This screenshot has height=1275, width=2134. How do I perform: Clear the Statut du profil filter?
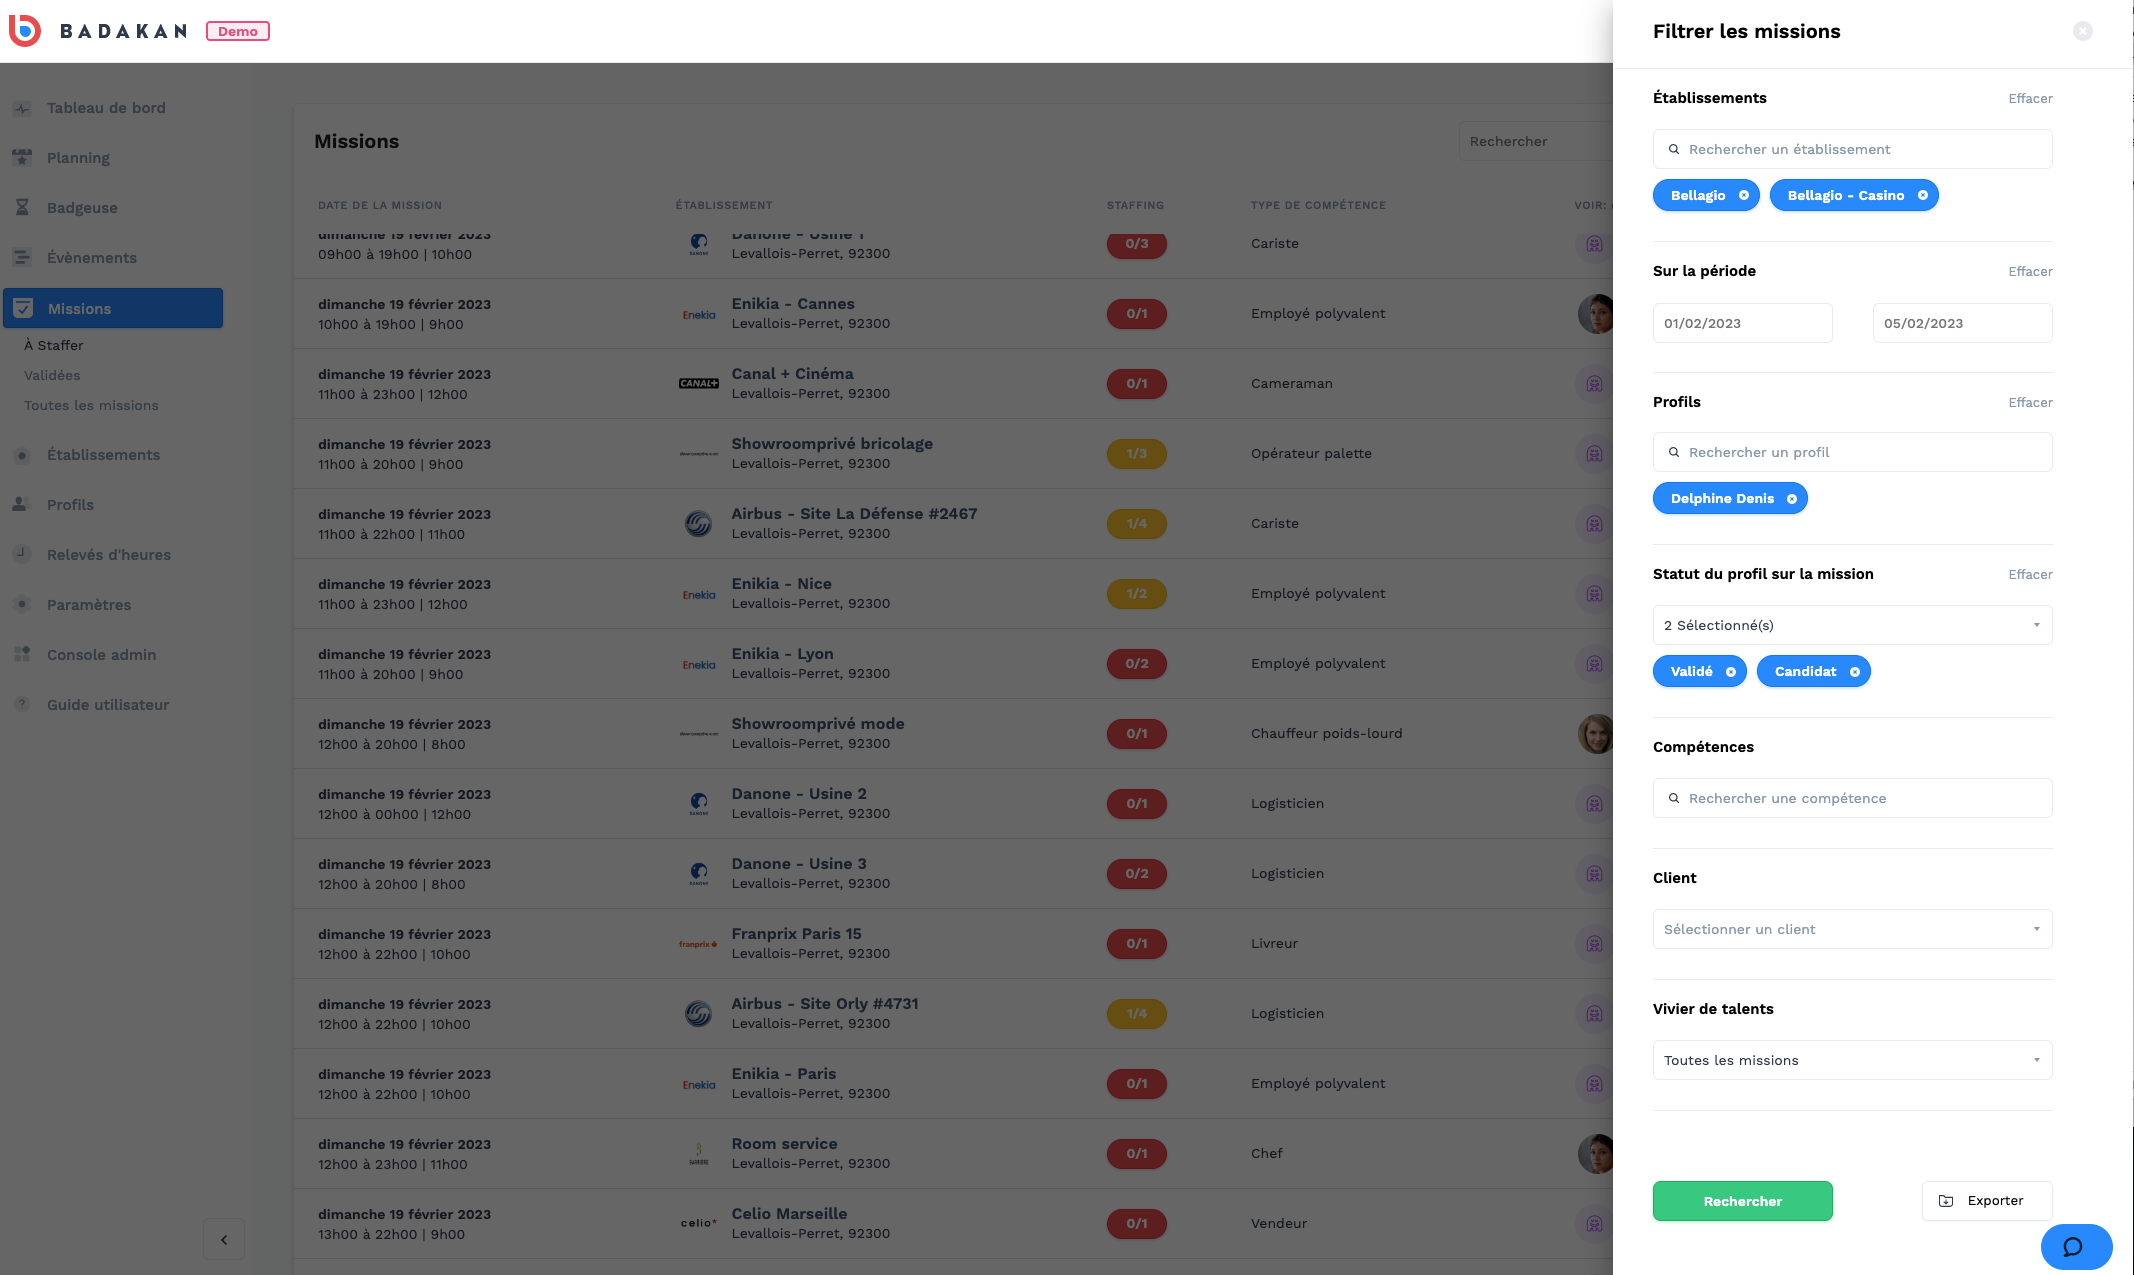click(x=2030, y=574)
